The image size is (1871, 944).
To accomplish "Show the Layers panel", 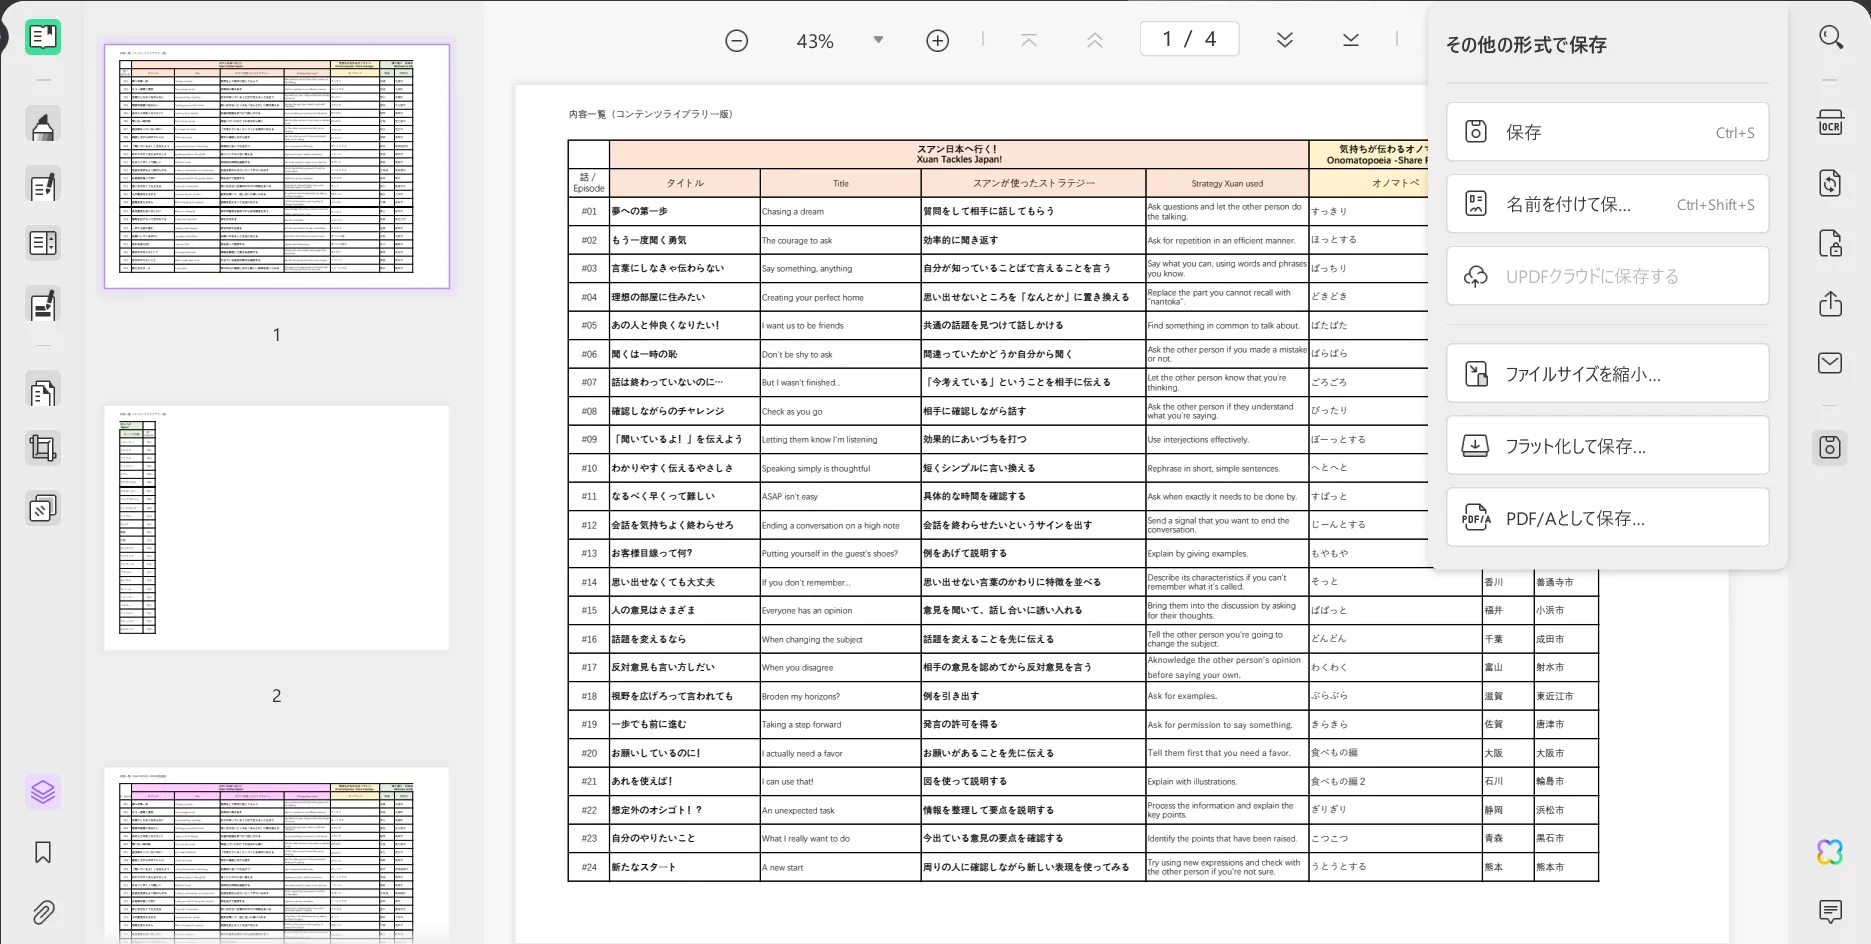I will click(x=42, y=792).
